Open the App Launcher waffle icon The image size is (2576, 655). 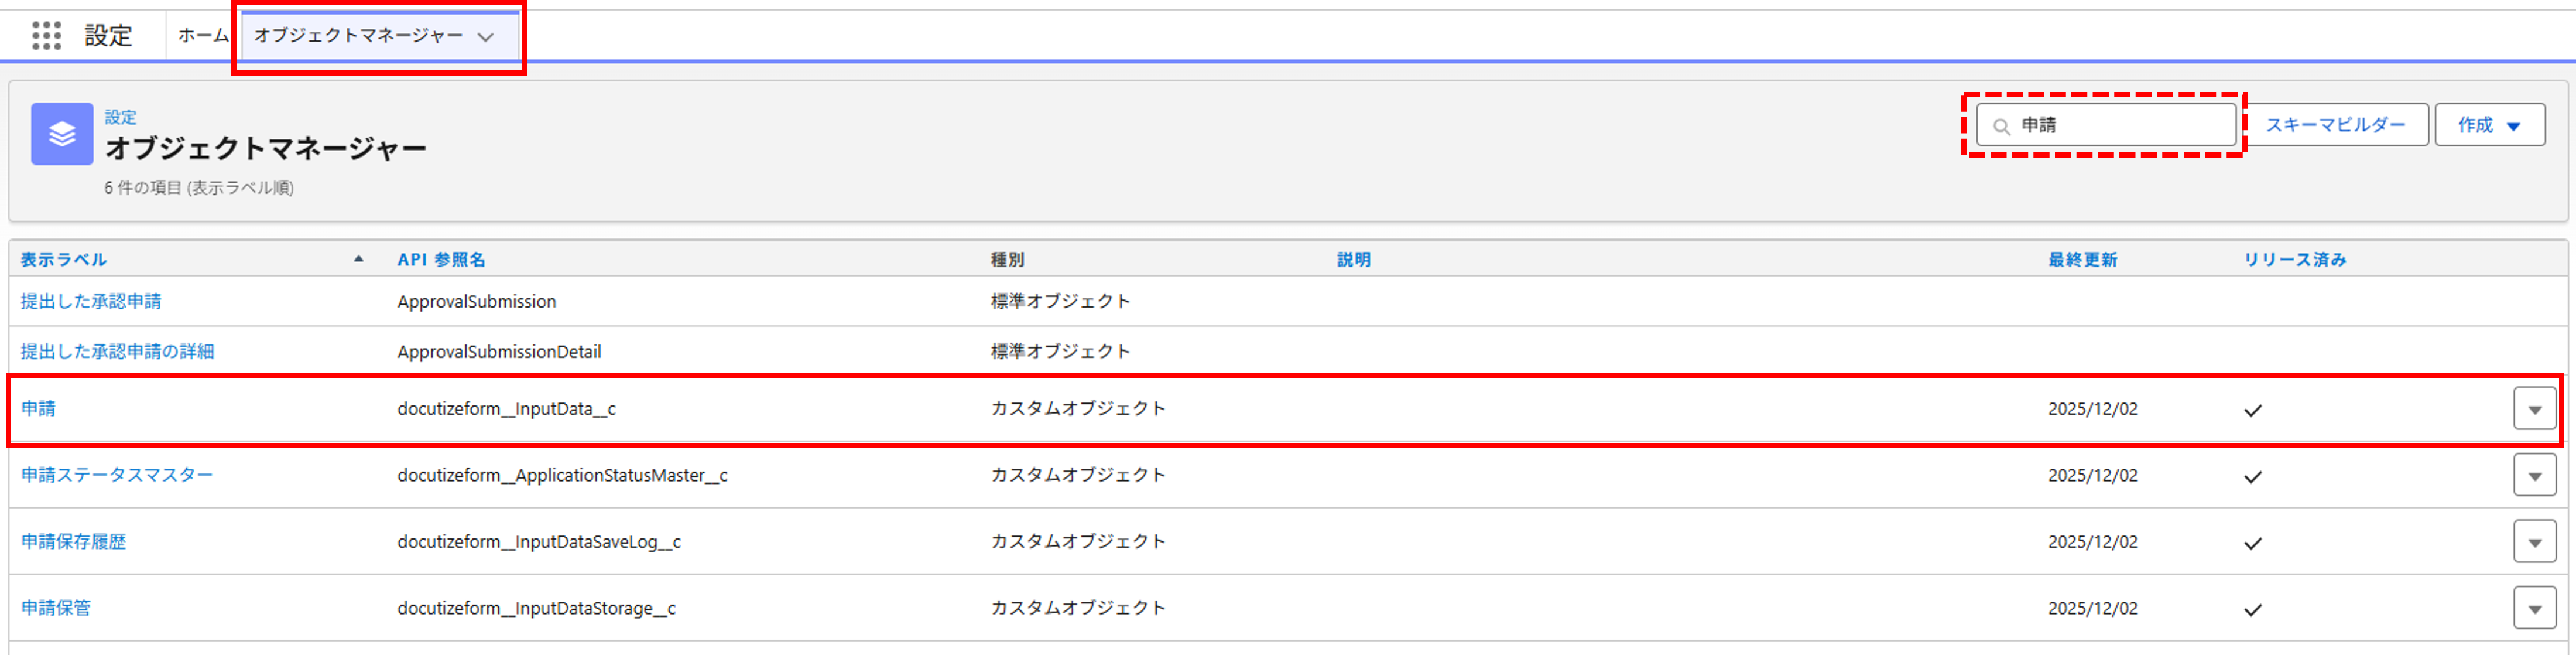[x=46, y=36]
